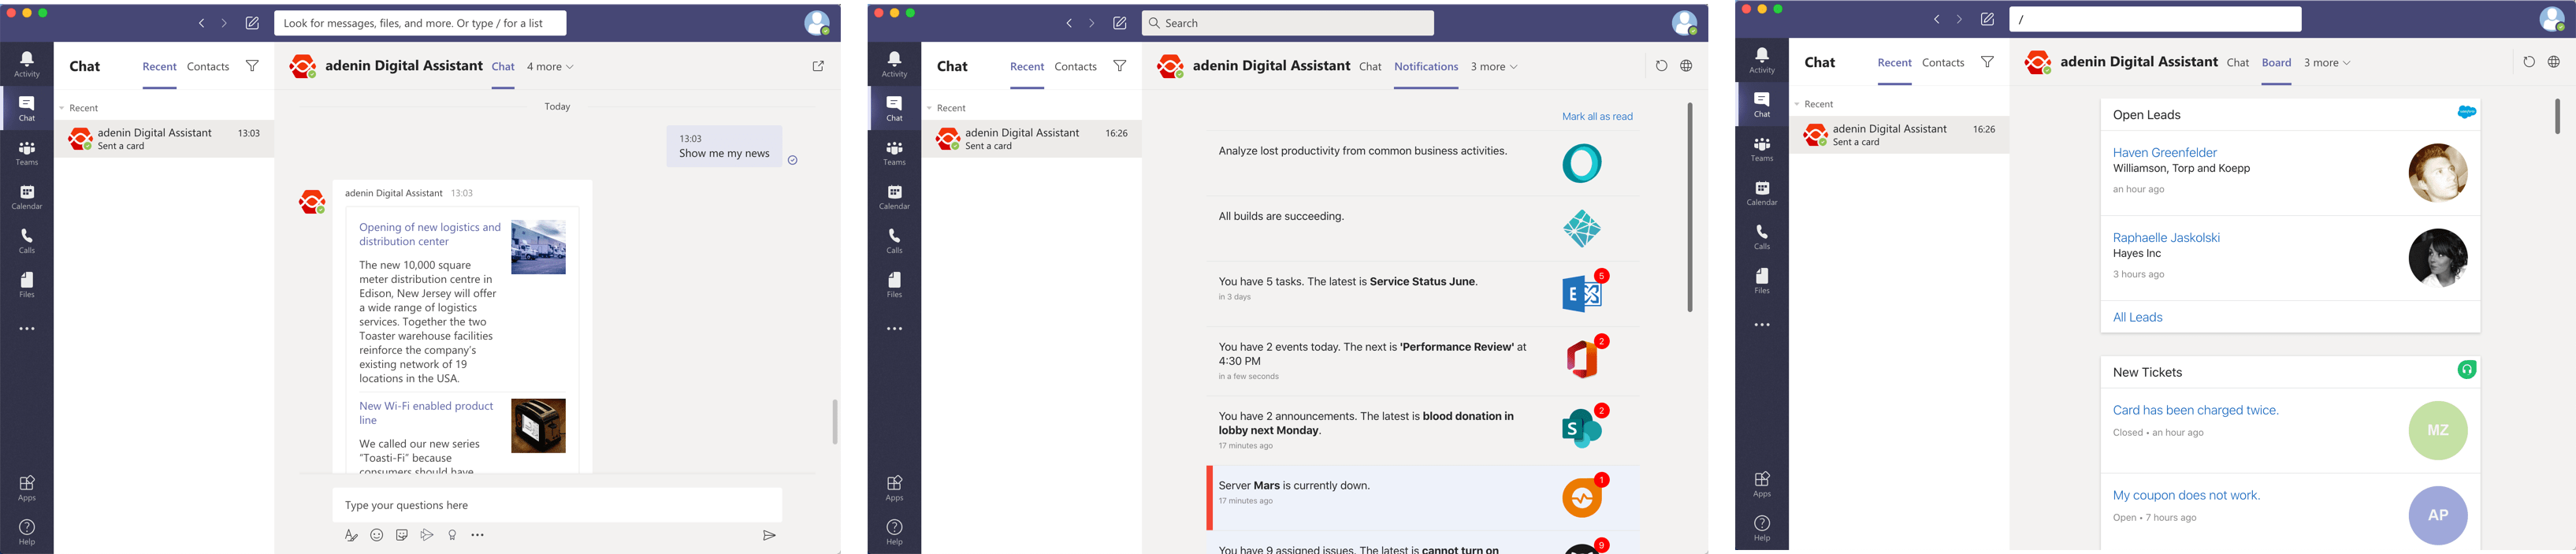2576x554 pixels.
Task: Open the emoji picker below the message box
Action: 377,535
